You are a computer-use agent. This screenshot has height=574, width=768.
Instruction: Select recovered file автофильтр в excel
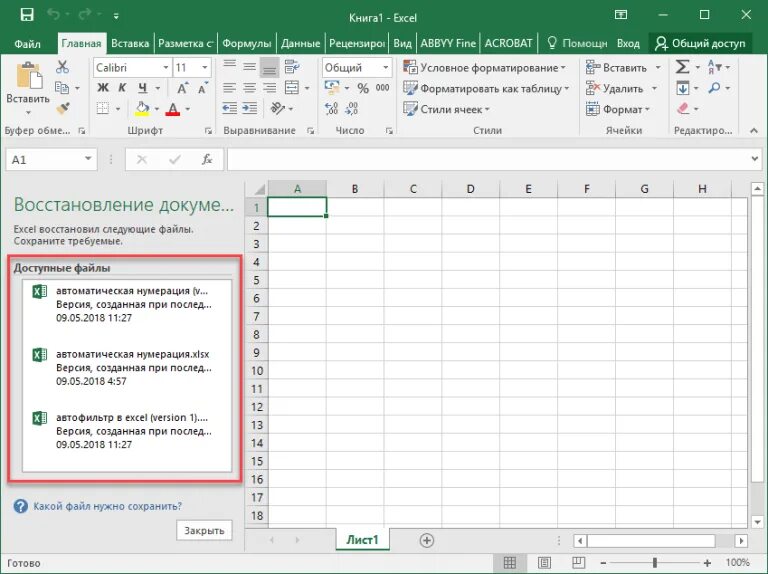point(127,431)
